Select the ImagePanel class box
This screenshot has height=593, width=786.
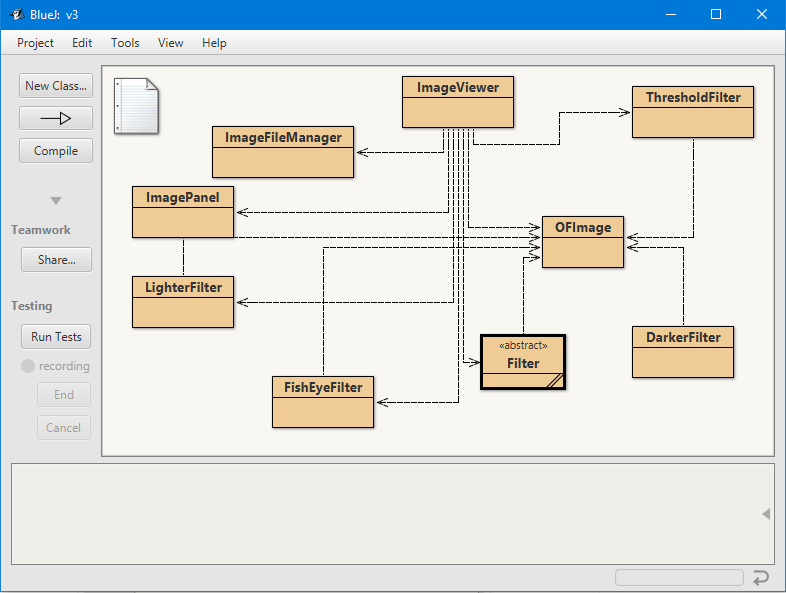click(183, 212)
